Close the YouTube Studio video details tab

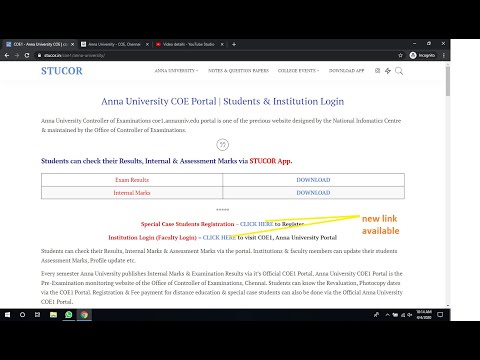click(222, 44)
